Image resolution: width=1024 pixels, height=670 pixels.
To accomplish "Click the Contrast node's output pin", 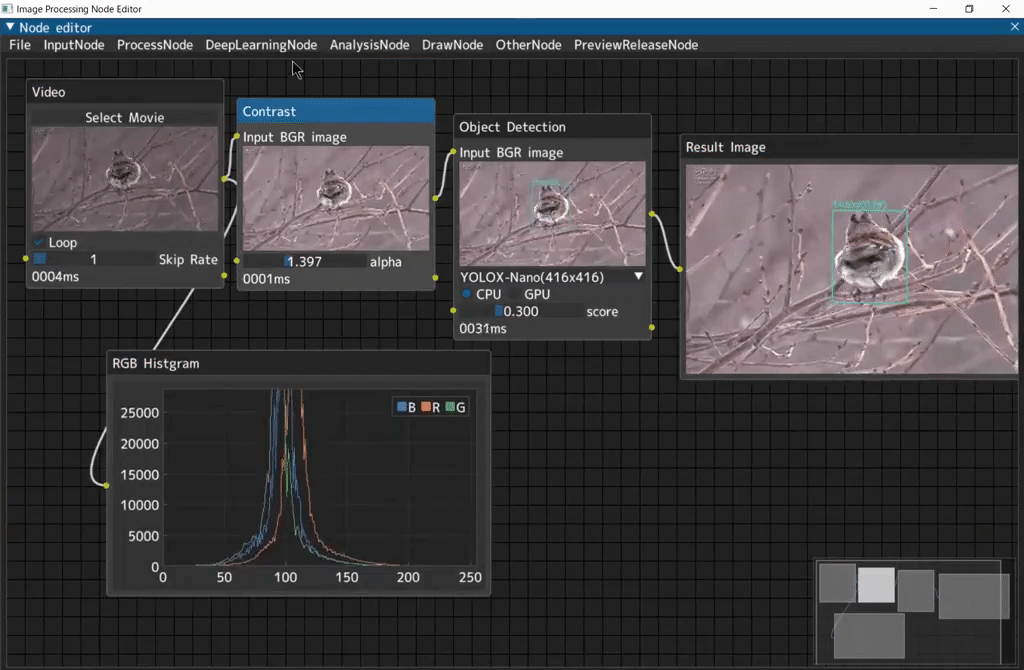I will pos(435,198).
